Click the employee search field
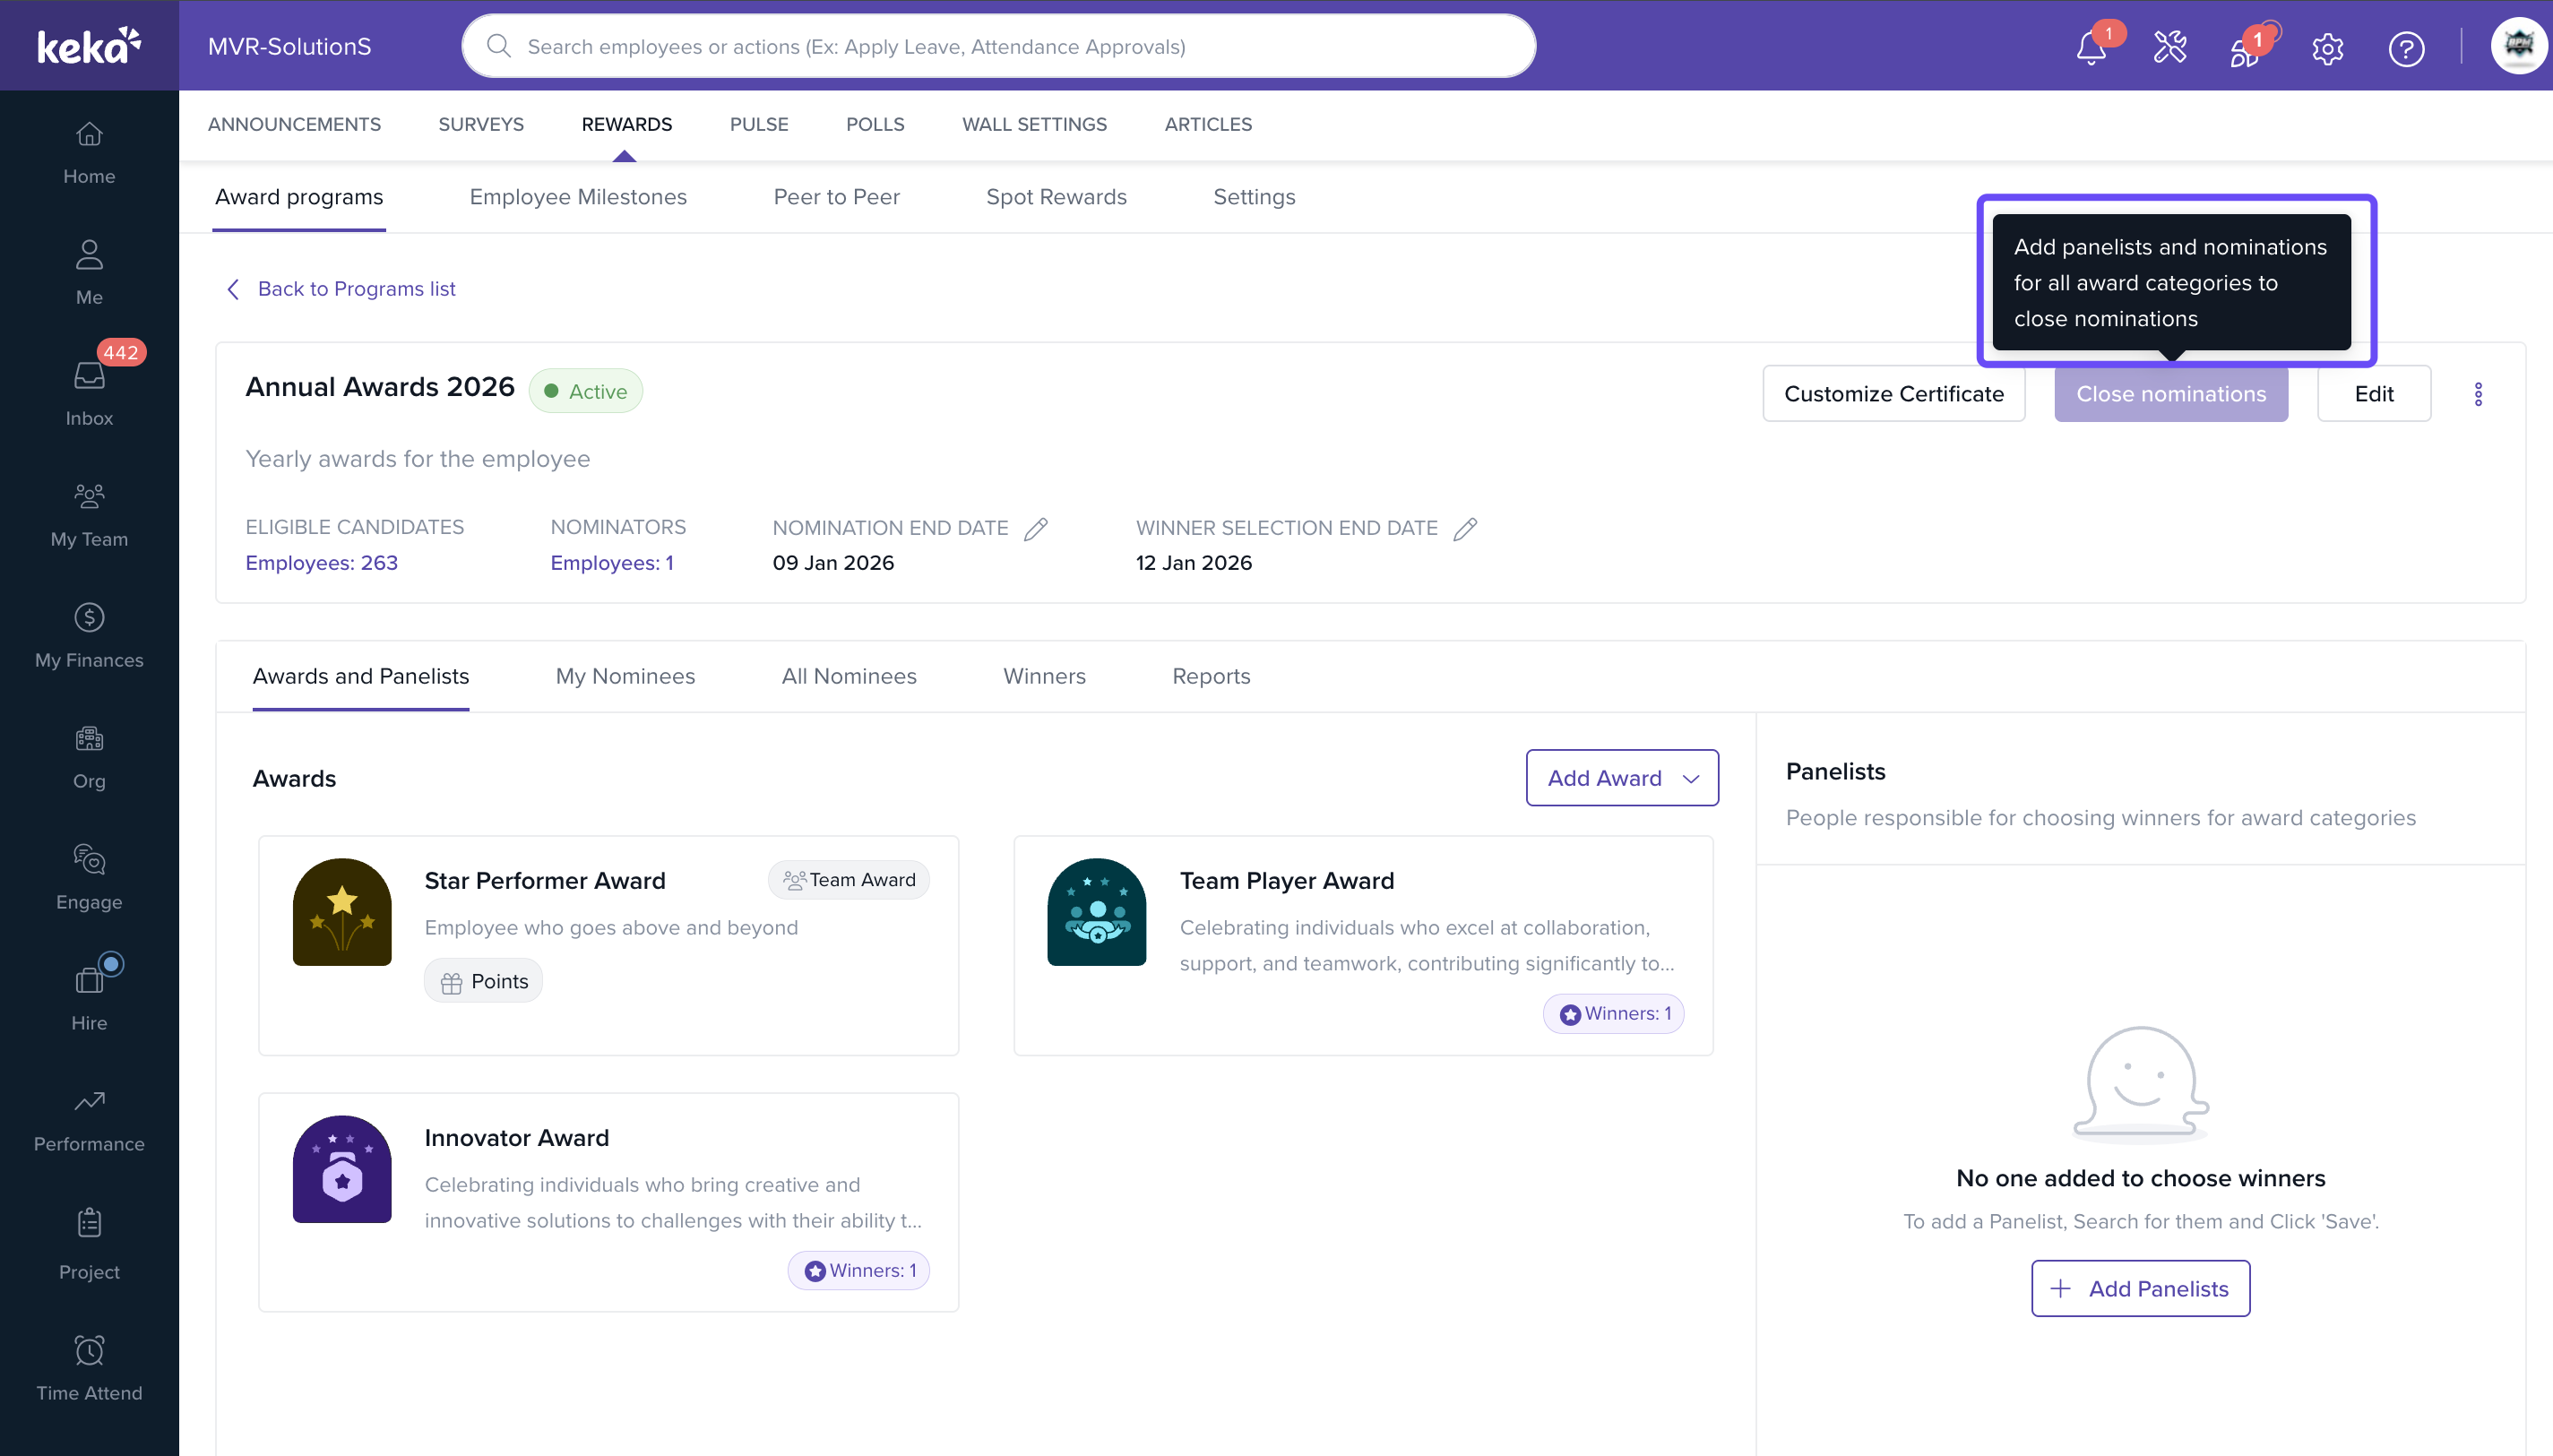 (x=998, y=46)
